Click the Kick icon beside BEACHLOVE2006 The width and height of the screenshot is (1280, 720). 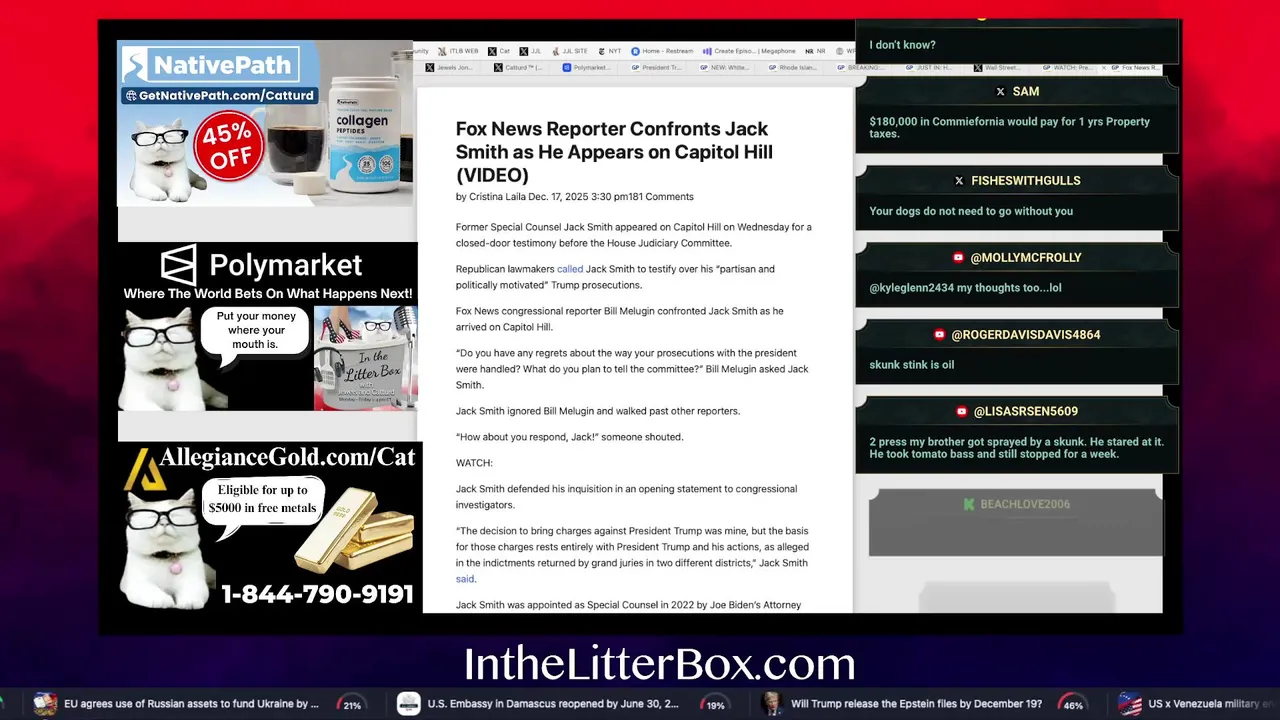click(x=968, y=504)
